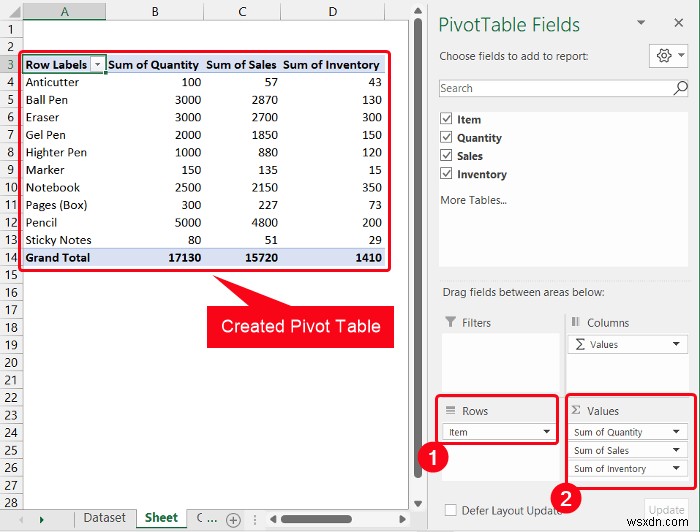
Task: Add a new sheet with the plus icon
Action: click(x=233, y=520)
